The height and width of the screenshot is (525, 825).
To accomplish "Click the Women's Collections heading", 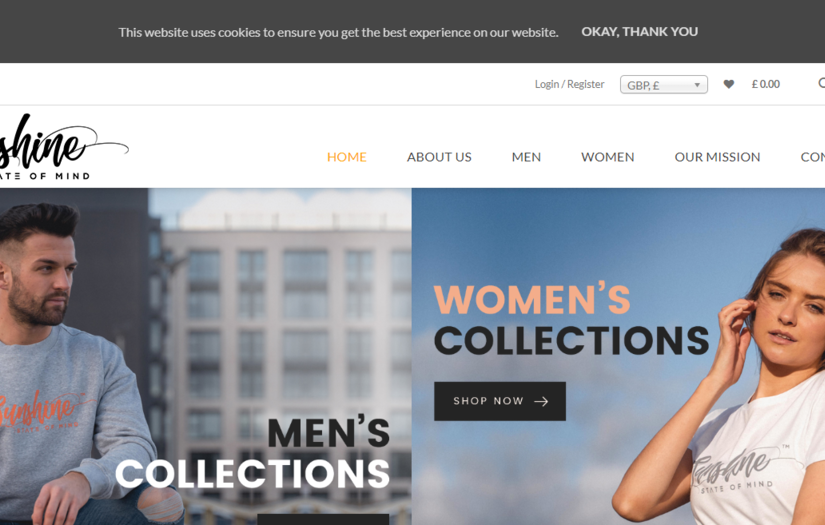I will pos(571,321).
